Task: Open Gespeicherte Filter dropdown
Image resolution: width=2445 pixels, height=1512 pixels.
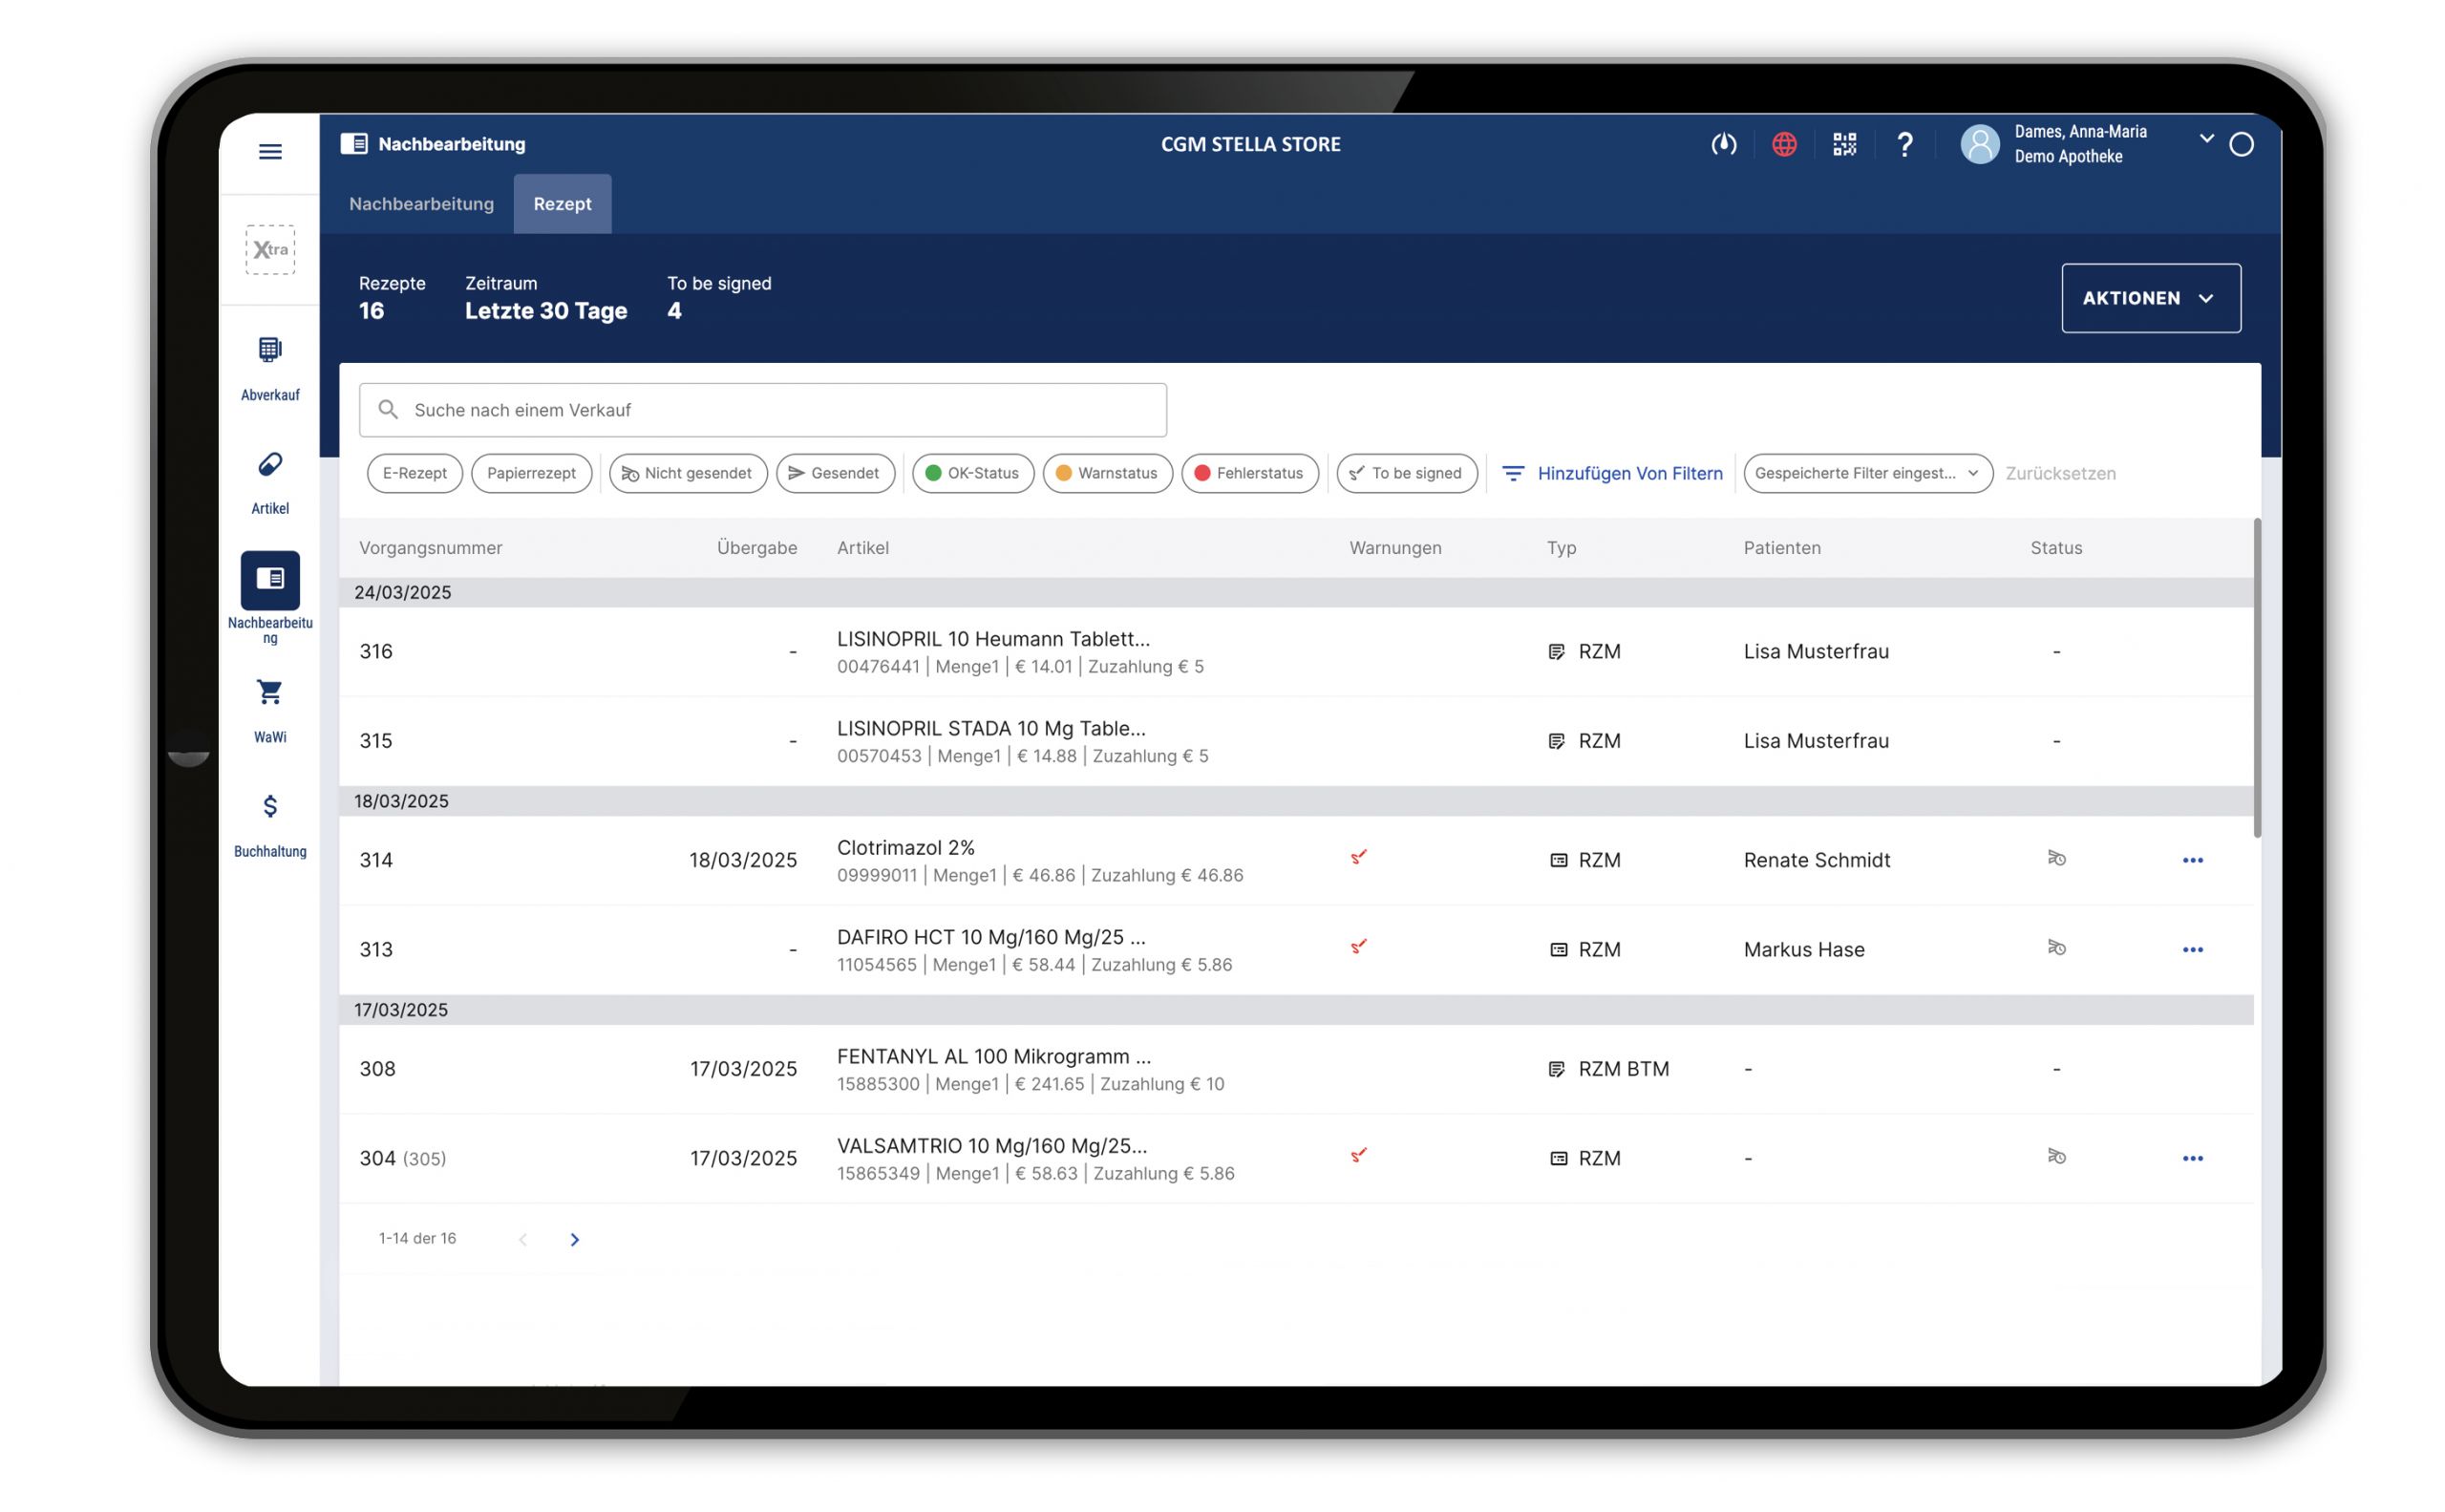Action: pyautogui.click(x=1867, y=473)
